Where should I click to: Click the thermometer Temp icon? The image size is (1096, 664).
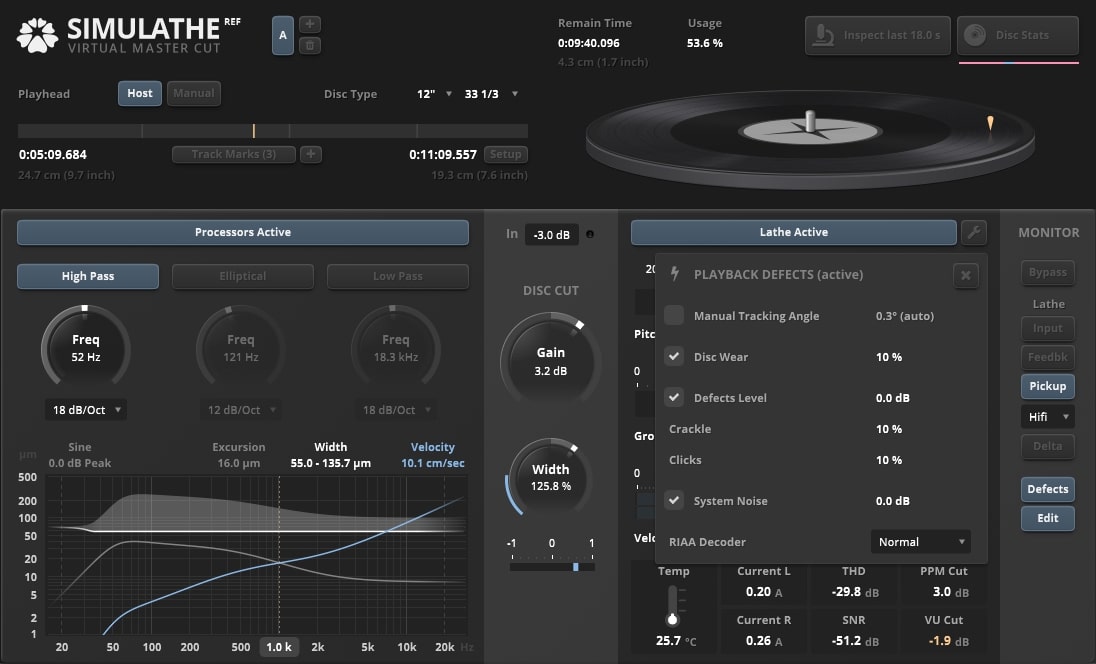coord(673,606)
